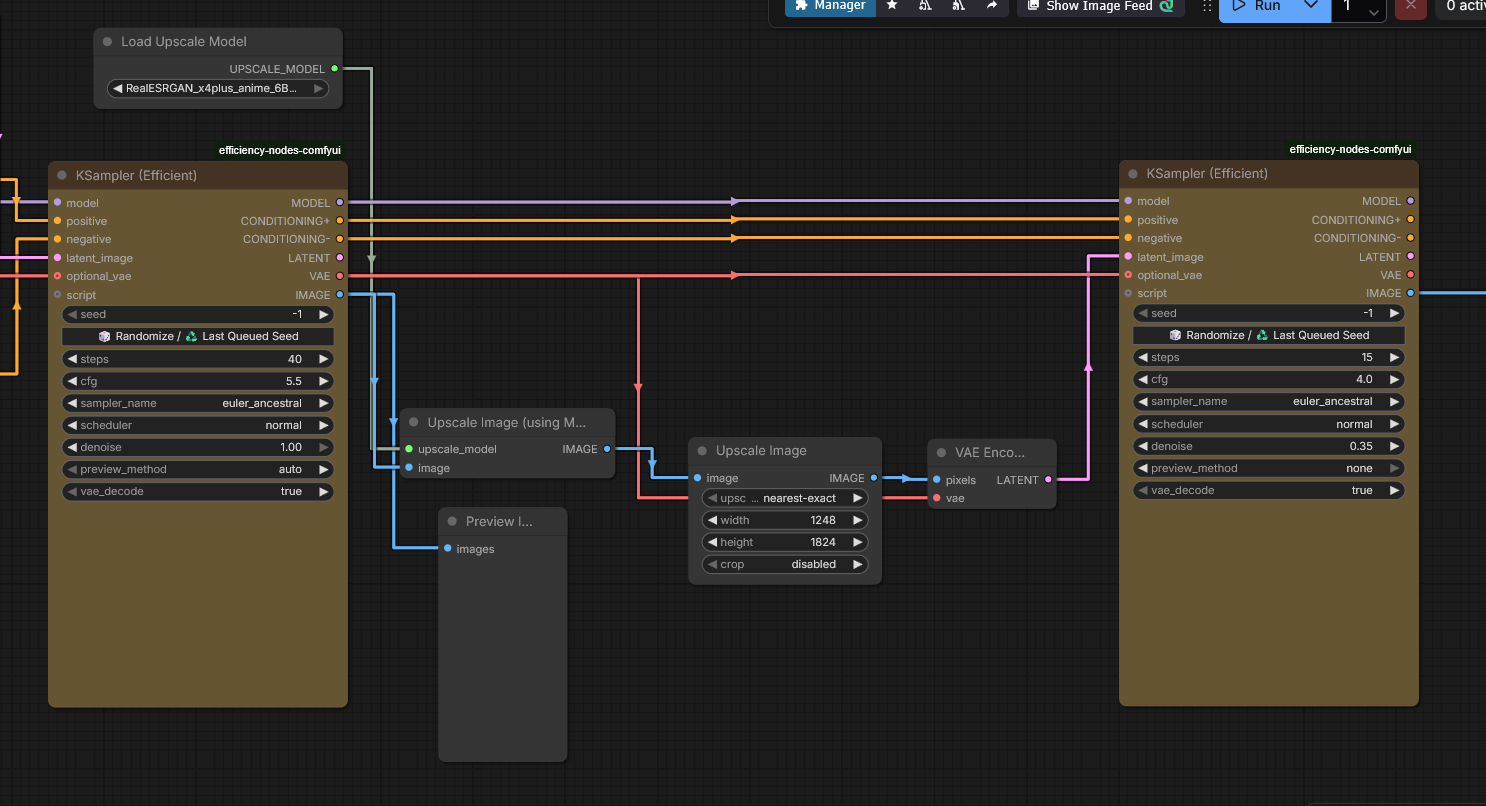Collapse the VAE Encode node via its dot

coord(941,453)
